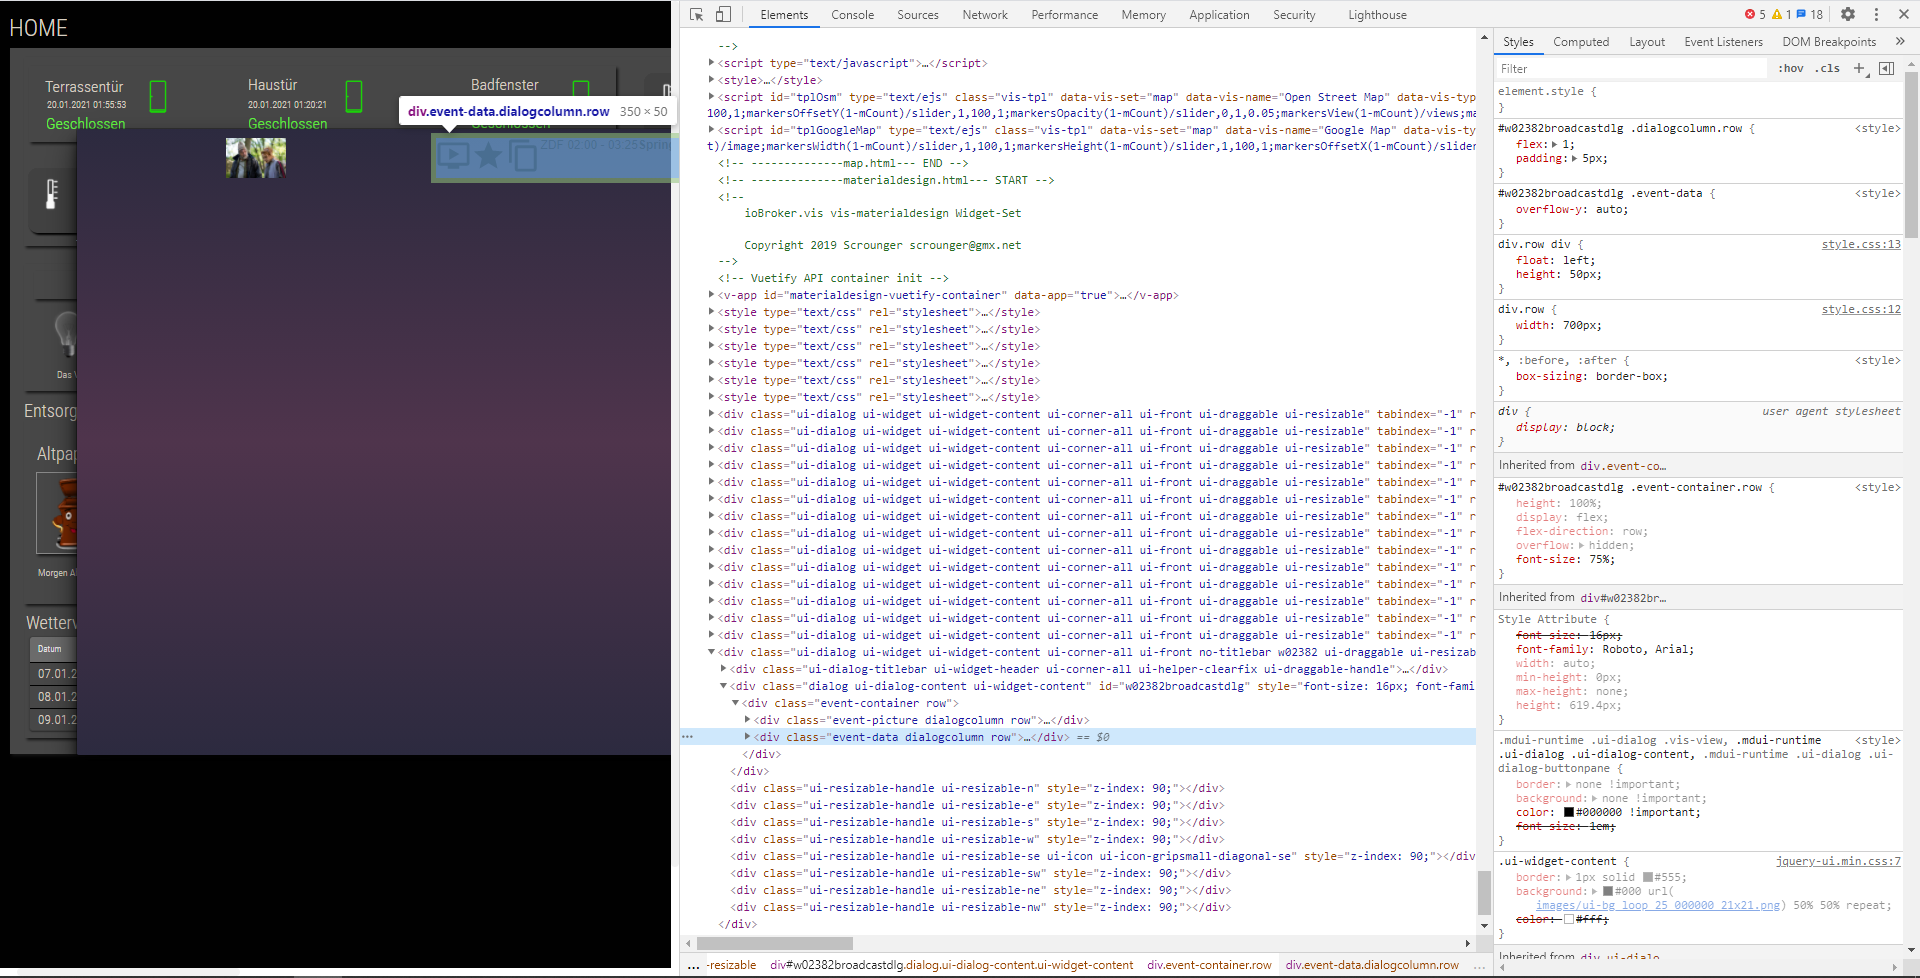The image size is (1920, 978).
Task: Click the #000 background color swatch
Action: click(x=1608, y=891)
